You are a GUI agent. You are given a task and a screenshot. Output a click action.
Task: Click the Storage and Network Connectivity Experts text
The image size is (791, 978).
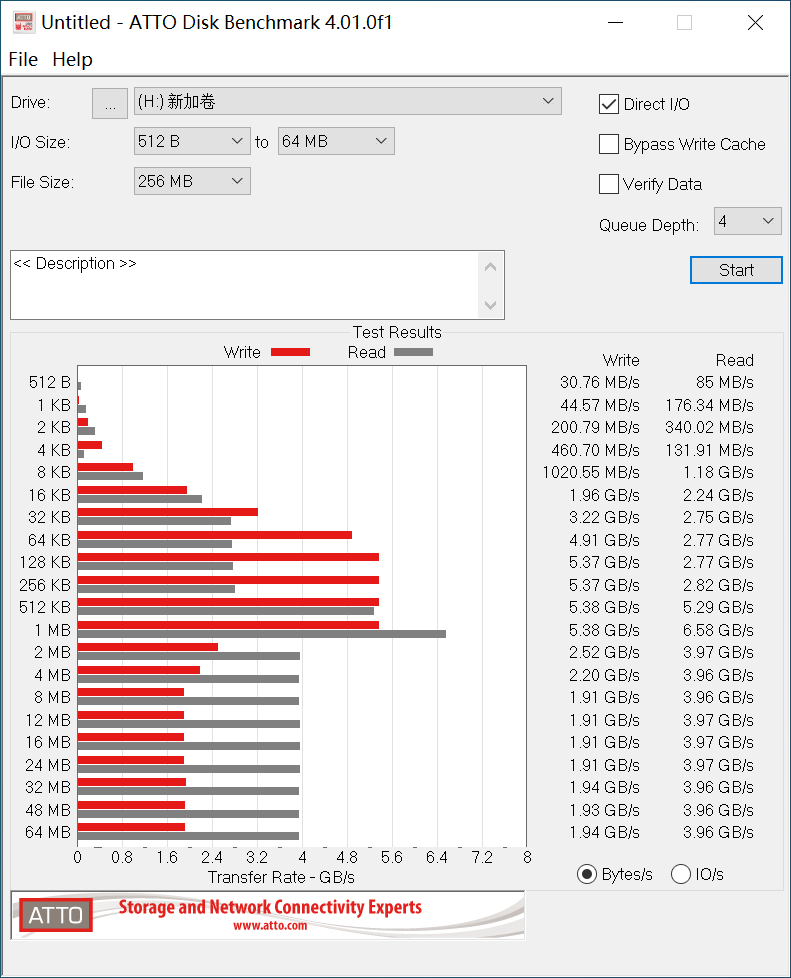[270, 907]
